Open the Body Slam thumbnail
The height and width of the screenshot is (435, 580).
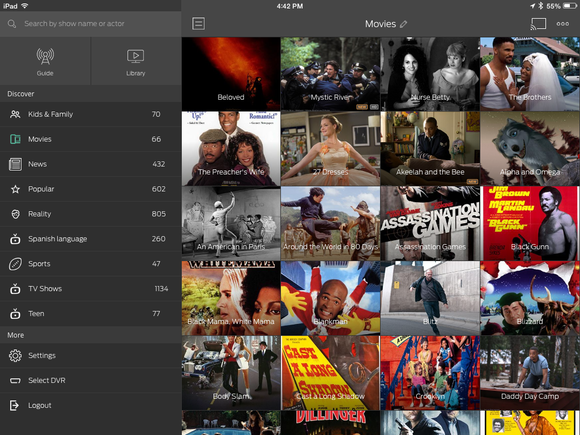coord(231,372)
